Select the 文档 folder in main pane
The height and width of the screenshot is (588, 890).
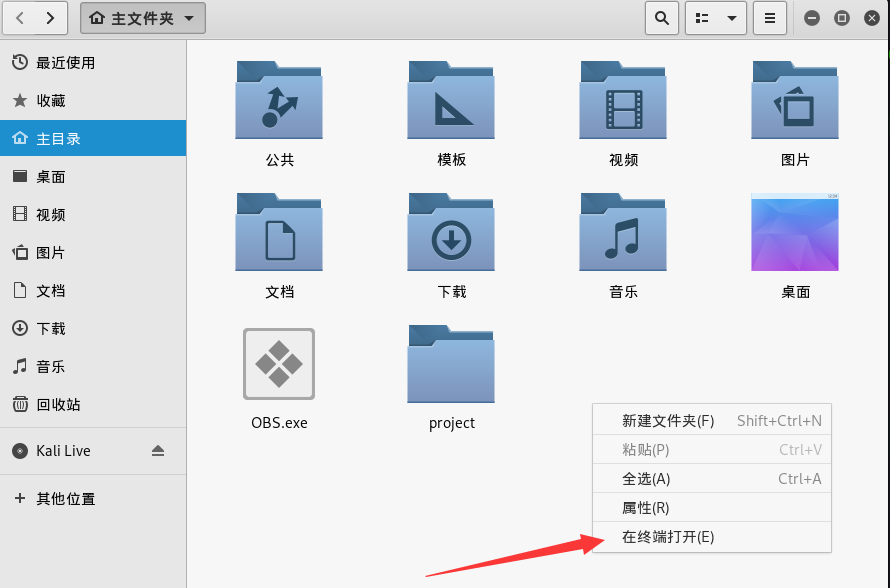tap(279, 232)
